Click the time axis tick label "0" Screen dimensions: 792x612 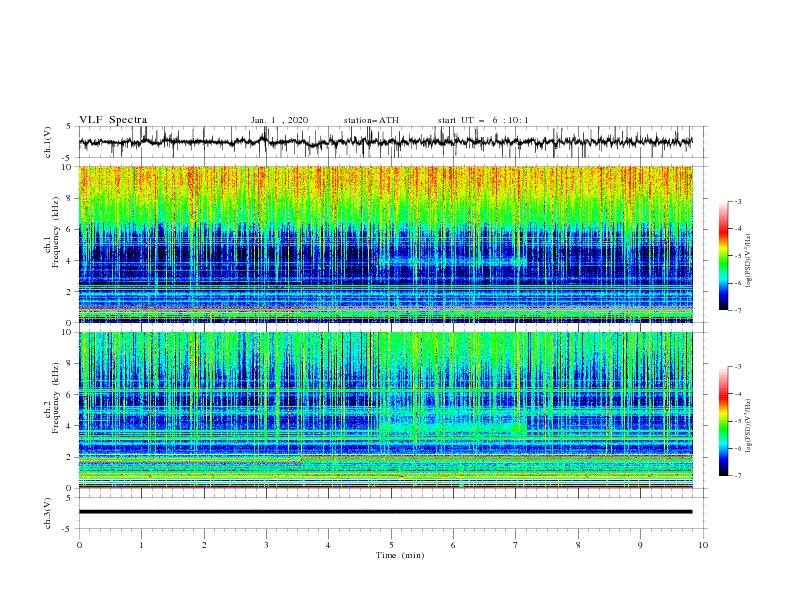coord(79,545)
